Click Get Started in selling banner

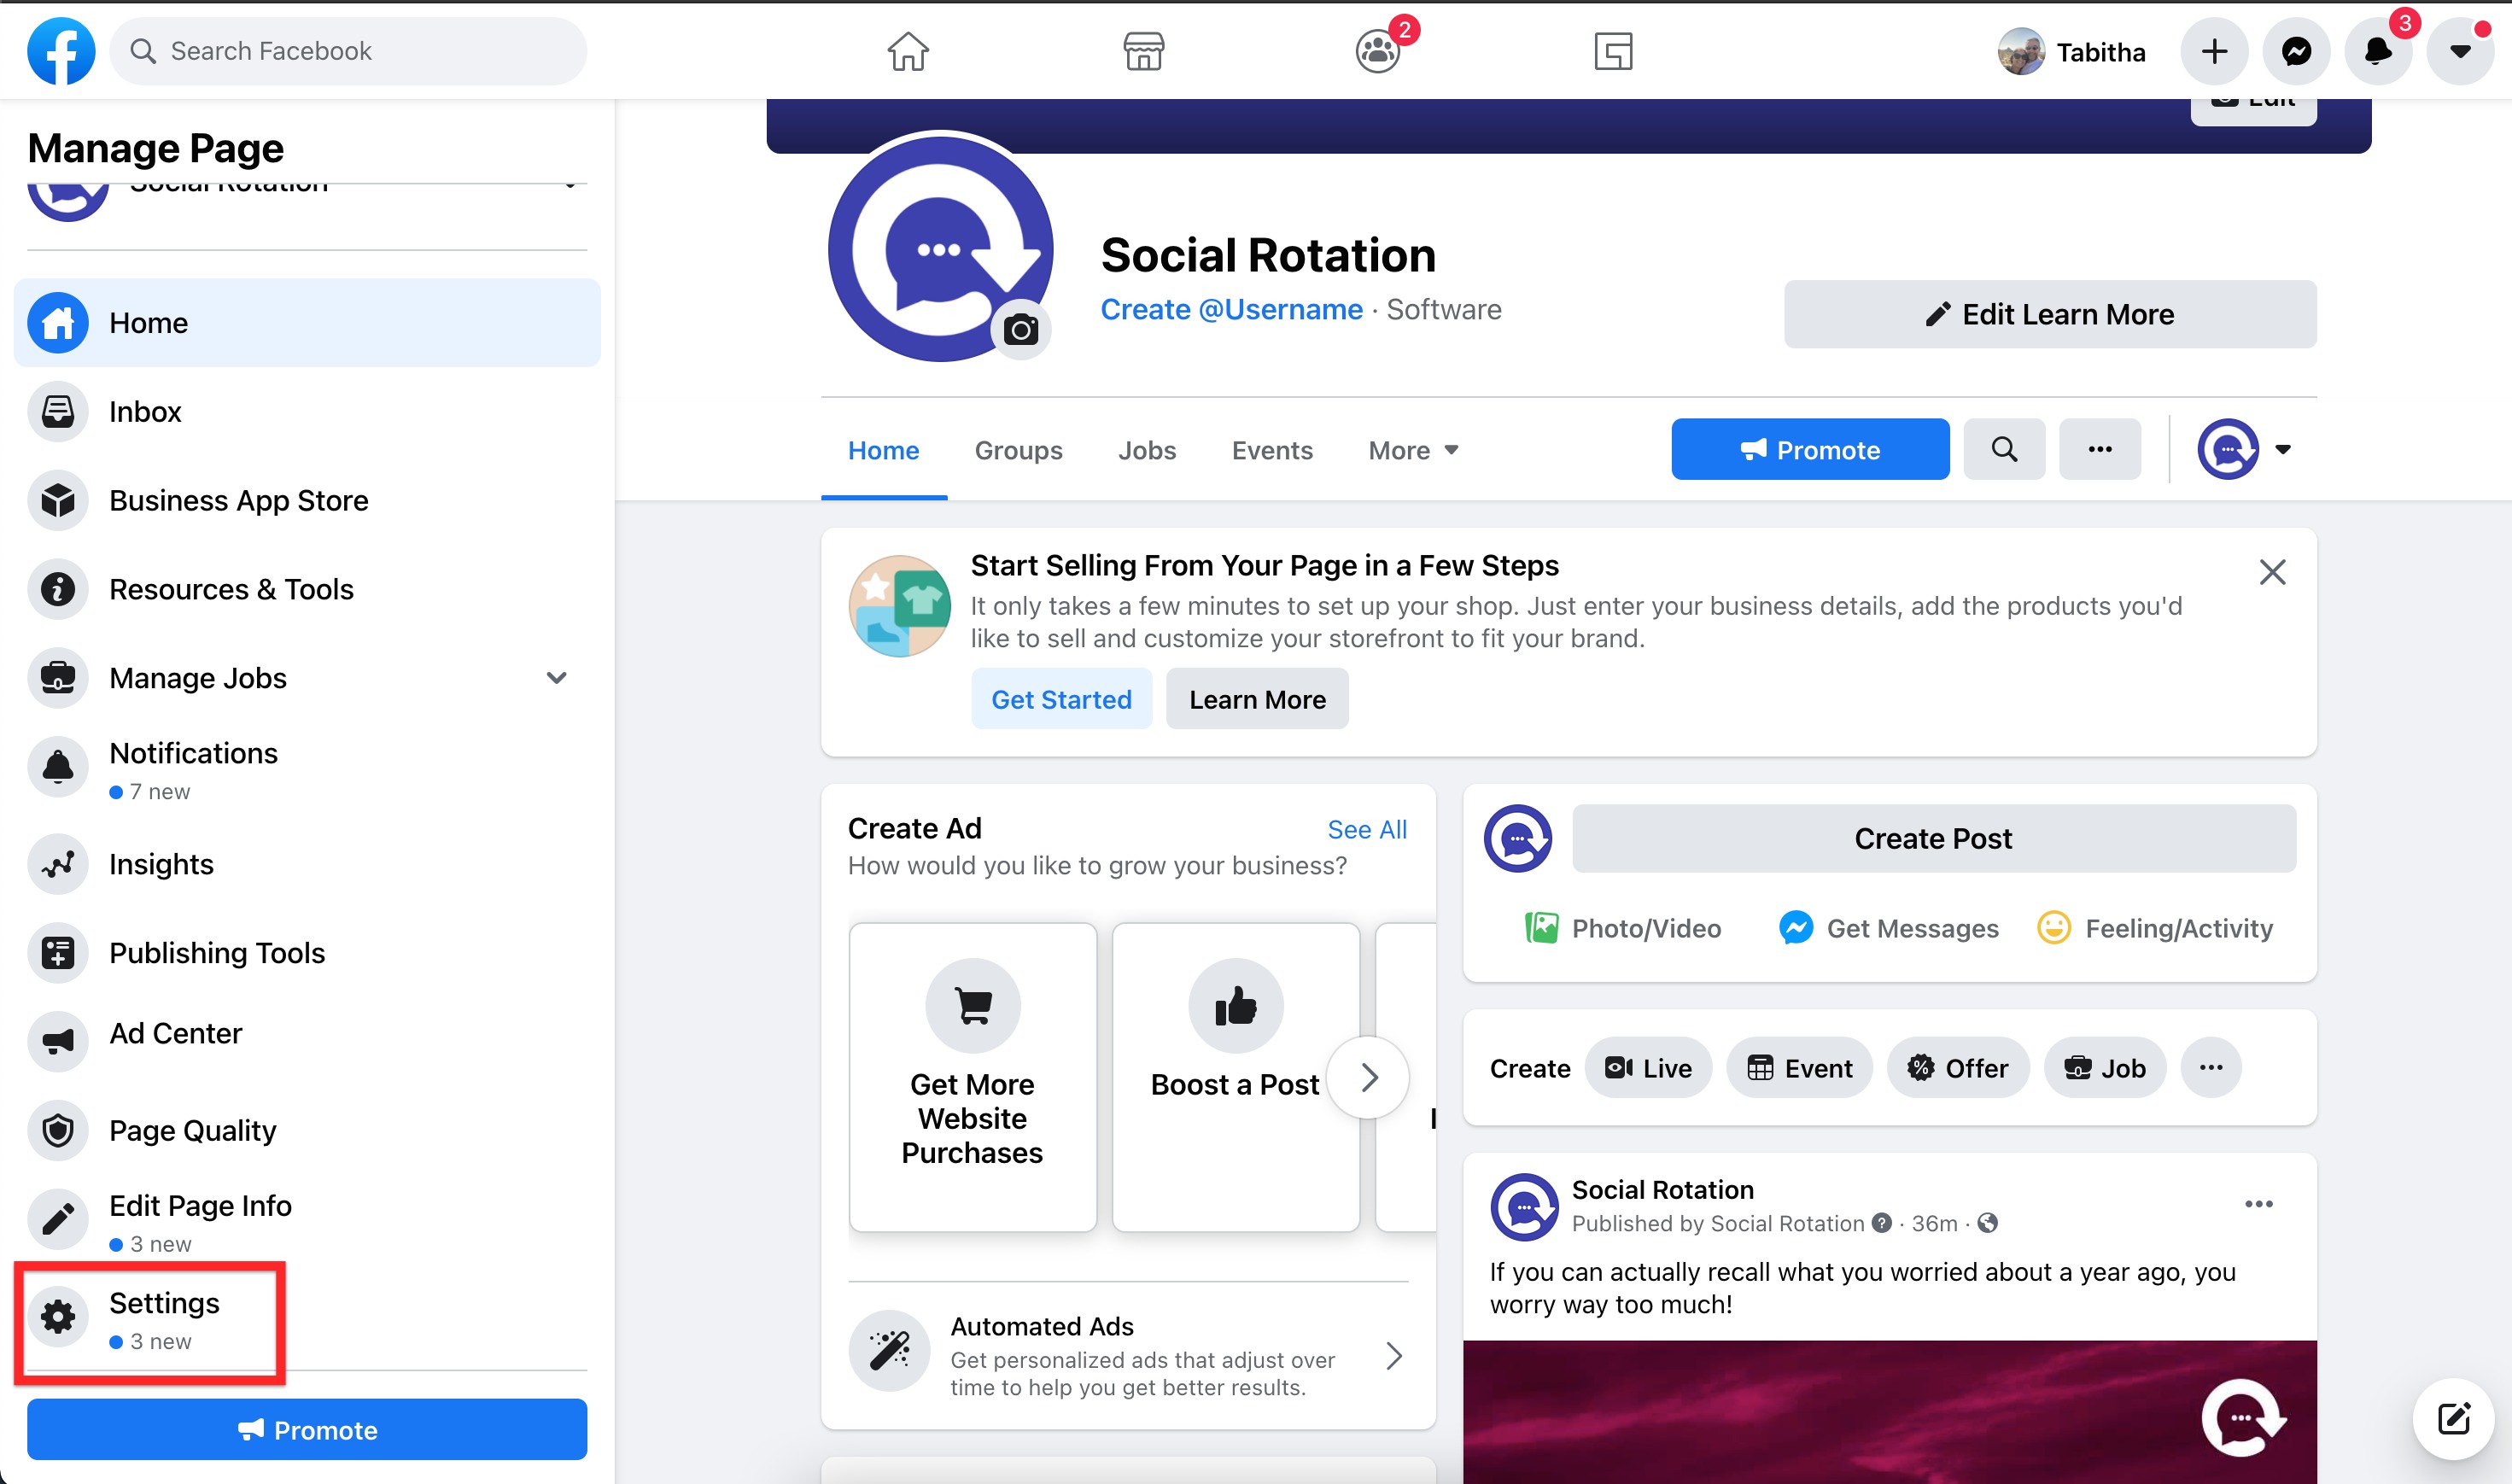(x=1061, y=699)
